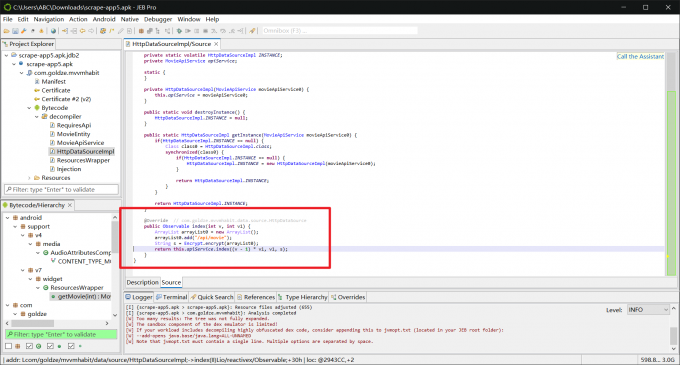Collapse the support package in hierarchy
This screenshot has width=680, height=365.
click(x=15, y=226)
